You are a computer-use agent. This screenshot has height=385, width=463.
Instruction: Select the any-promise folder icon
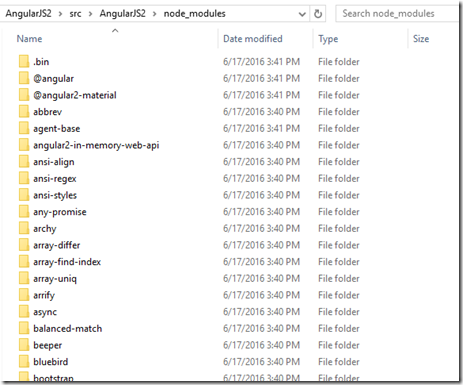point(24,212)
